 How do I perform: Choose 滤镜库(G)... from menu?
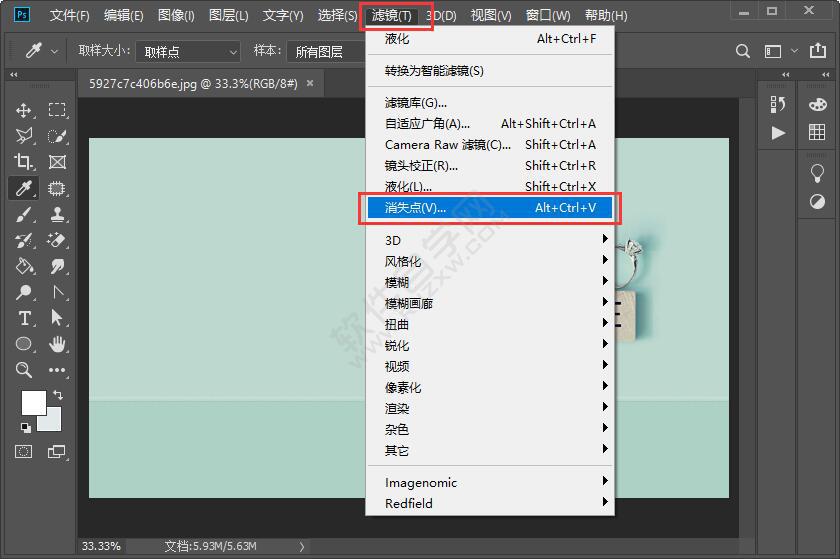(490, 102)
